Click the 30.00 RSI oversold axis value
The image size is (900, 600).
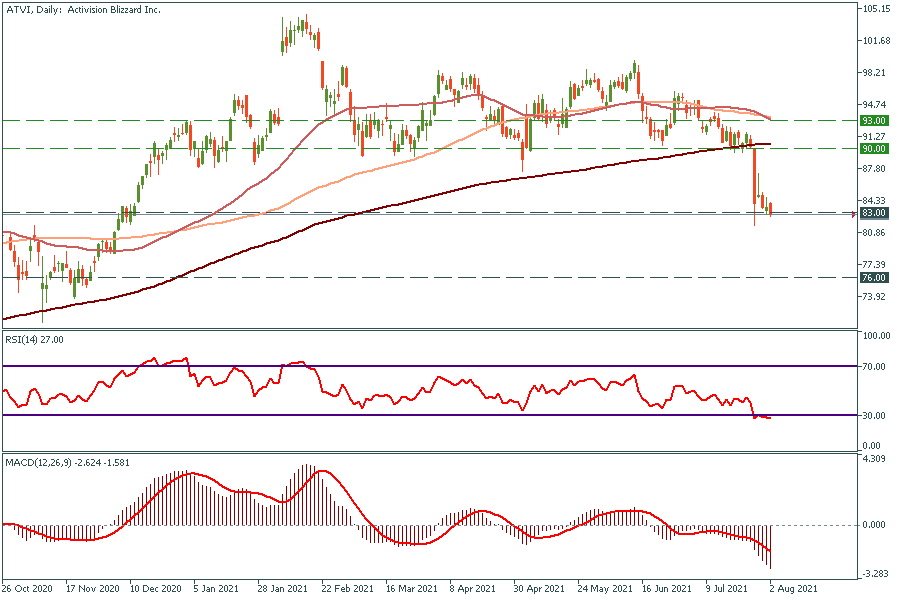(874, 415)
